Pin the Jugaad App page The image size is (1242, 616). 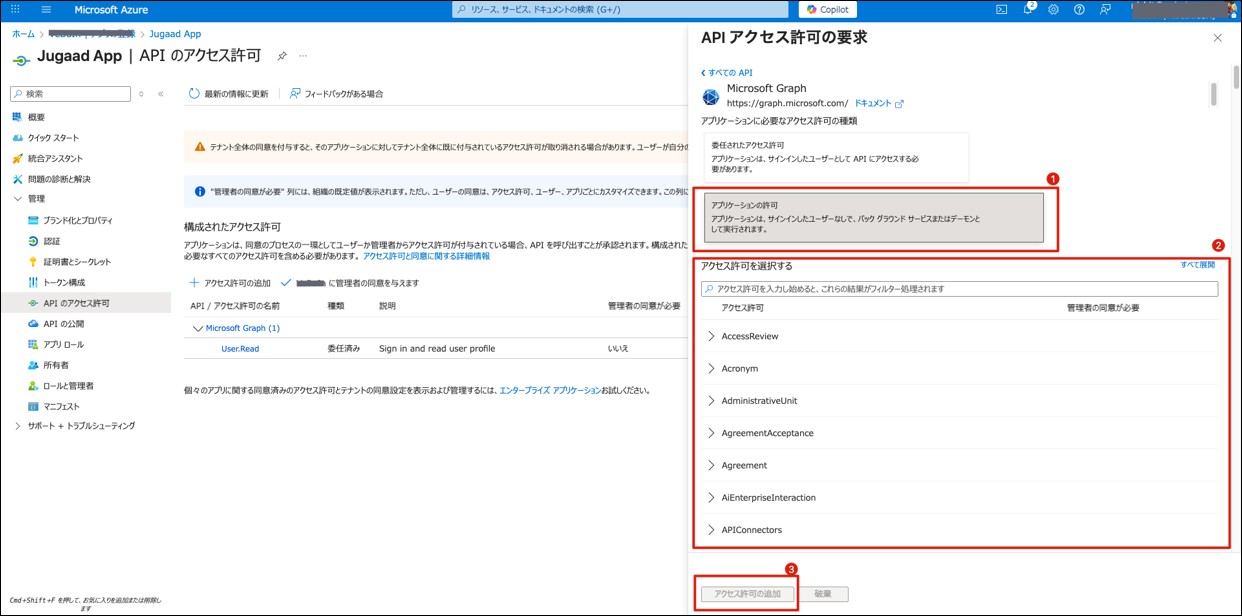282,56
